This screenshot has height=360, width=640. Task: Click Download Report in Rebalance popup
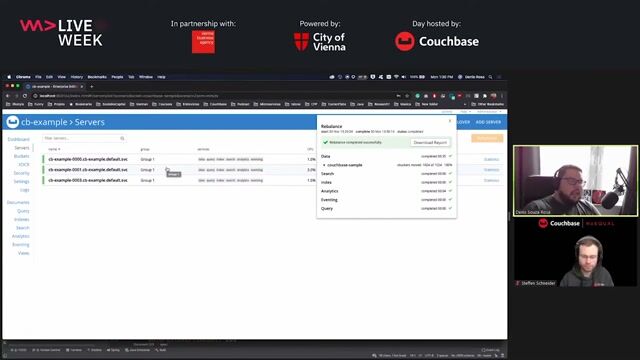click(430, 142)
